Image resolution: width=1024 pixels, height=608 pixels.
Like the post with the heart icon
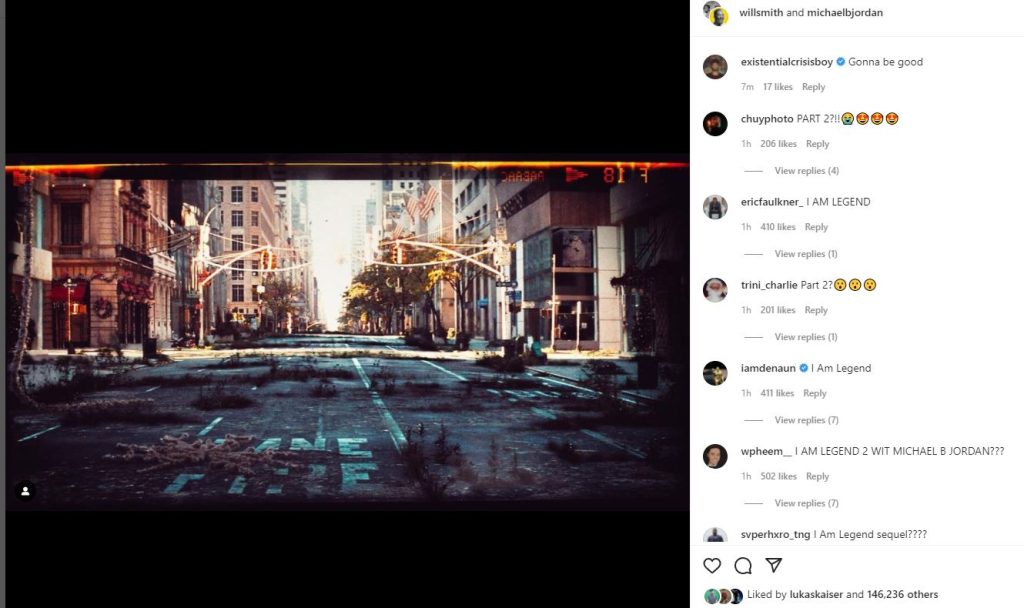pyautogui.click(x=712, y=566)
